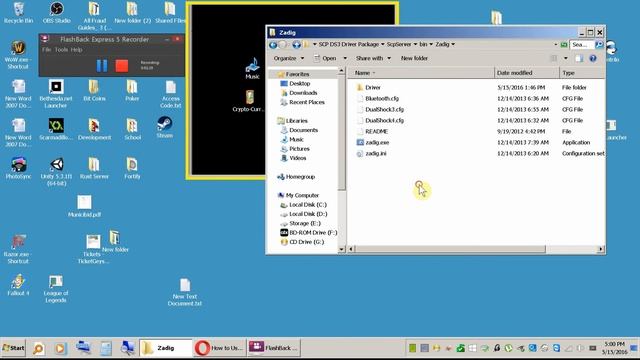Sort files by Date modified column

[x=527, y=73]
